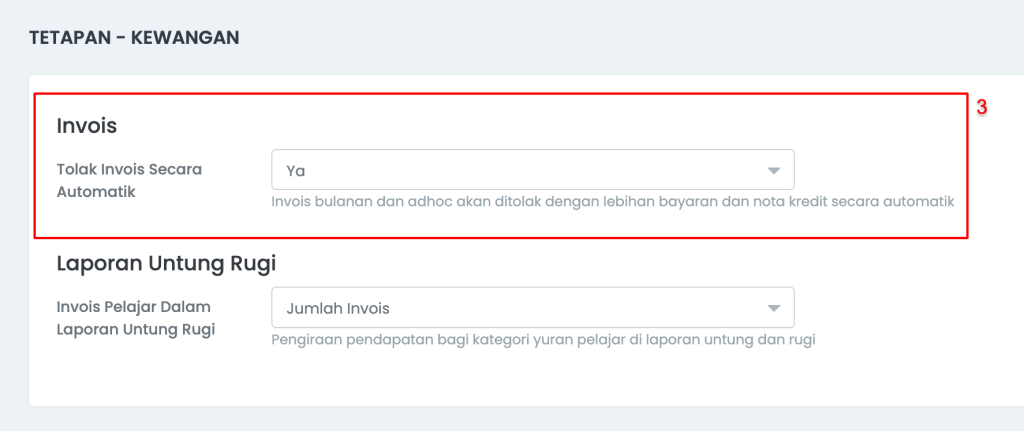Viewport: 1024px width, 431px height.
Task: Click the 'TETAPAN - KEWANGAN' page title
Action: [135, 37]
